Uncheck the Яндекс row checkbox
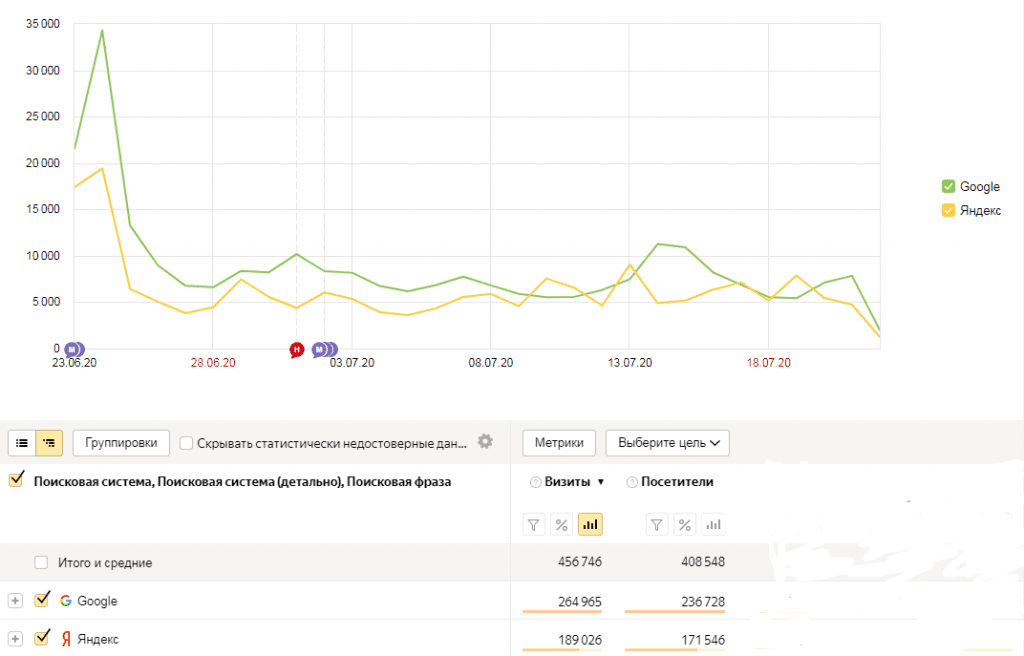The height and width of the screenshot is (656, 1024). coord(42,638)
